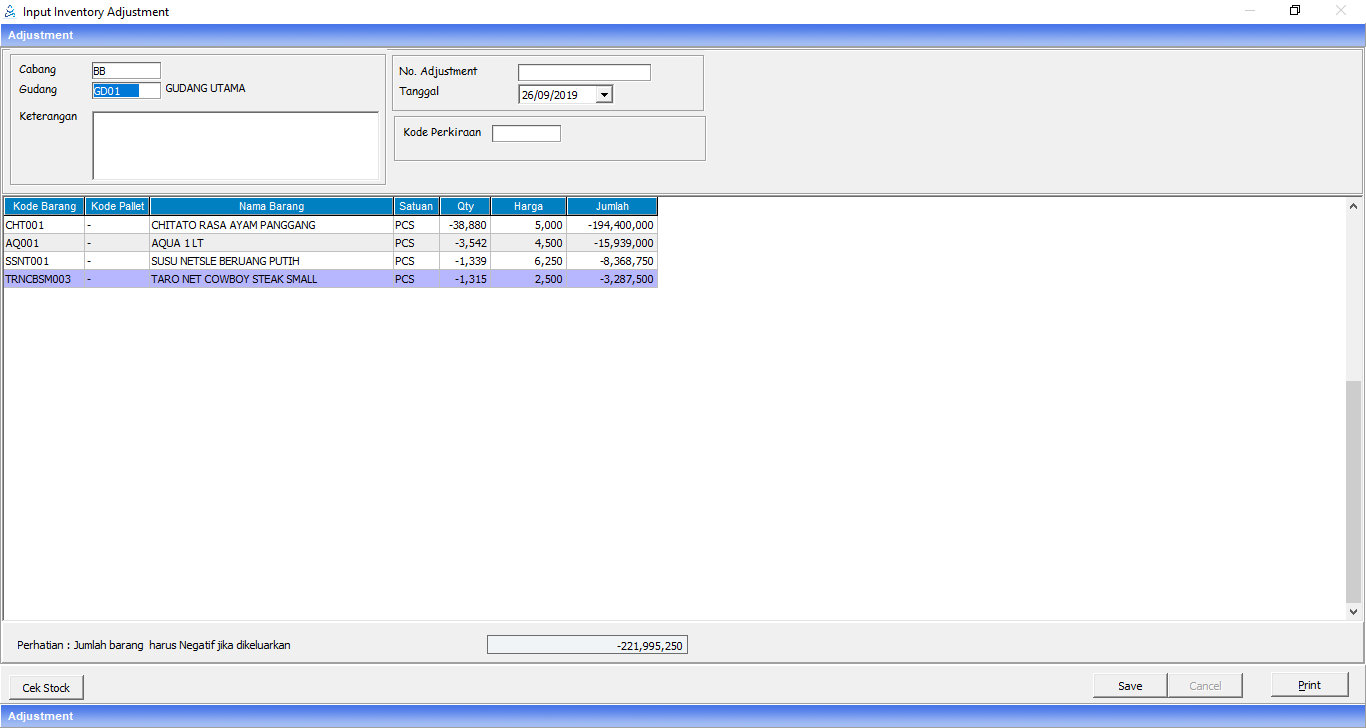
Task: Click the Cabang input field
Action: coord(126,71)
